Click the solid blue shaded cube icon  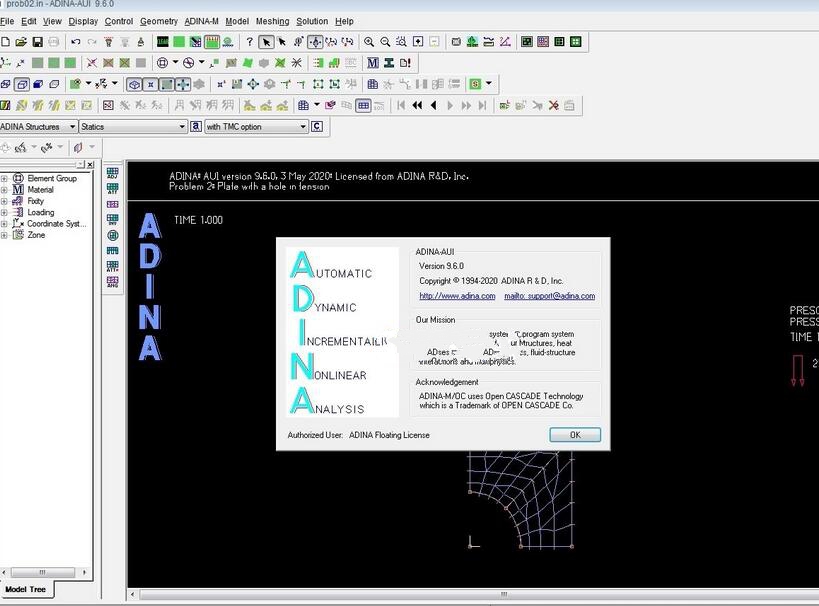[38, 84]
